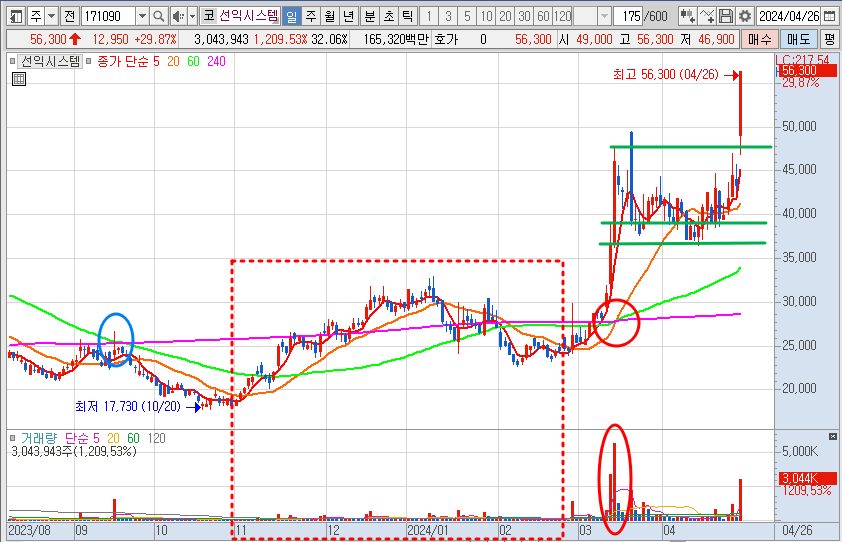This screenshot has width=842, height=542.
Task: Switch to the 틱 tick chart period
Action: 408,17
